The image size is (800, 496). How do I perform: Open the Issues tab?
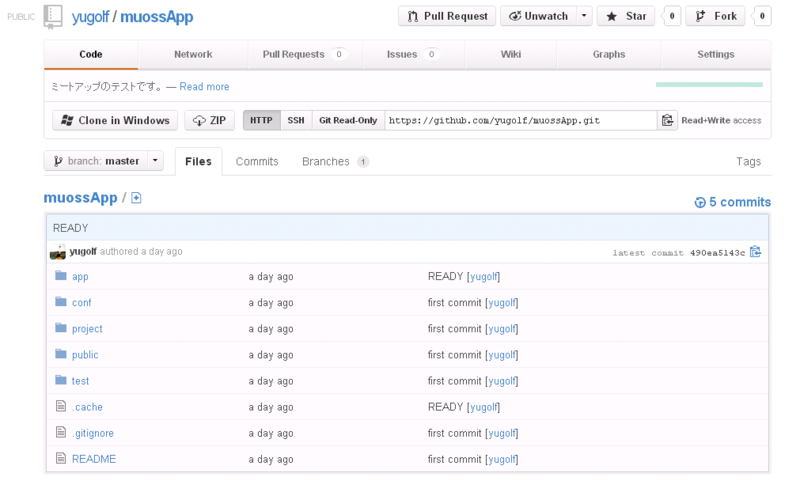pos(413,55)
